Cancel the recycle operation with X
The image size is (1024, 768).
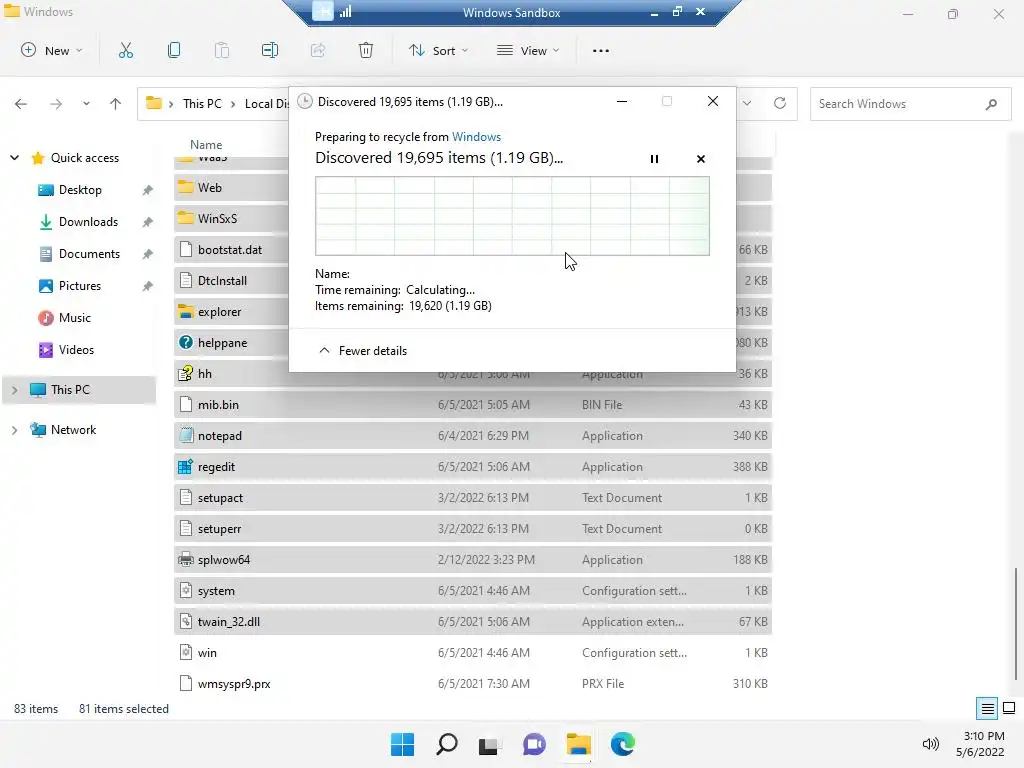click(x=701, y=159)
